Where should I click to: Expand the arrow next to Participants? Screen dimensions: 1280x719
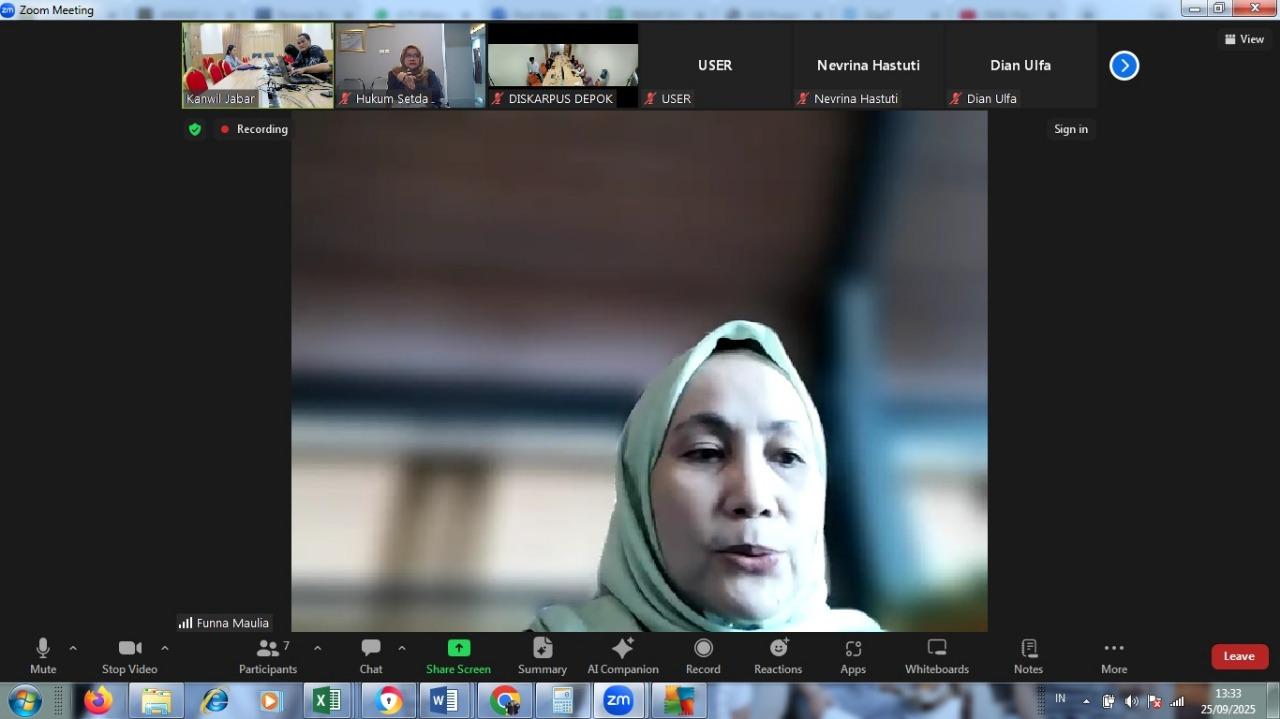point(317,648)
